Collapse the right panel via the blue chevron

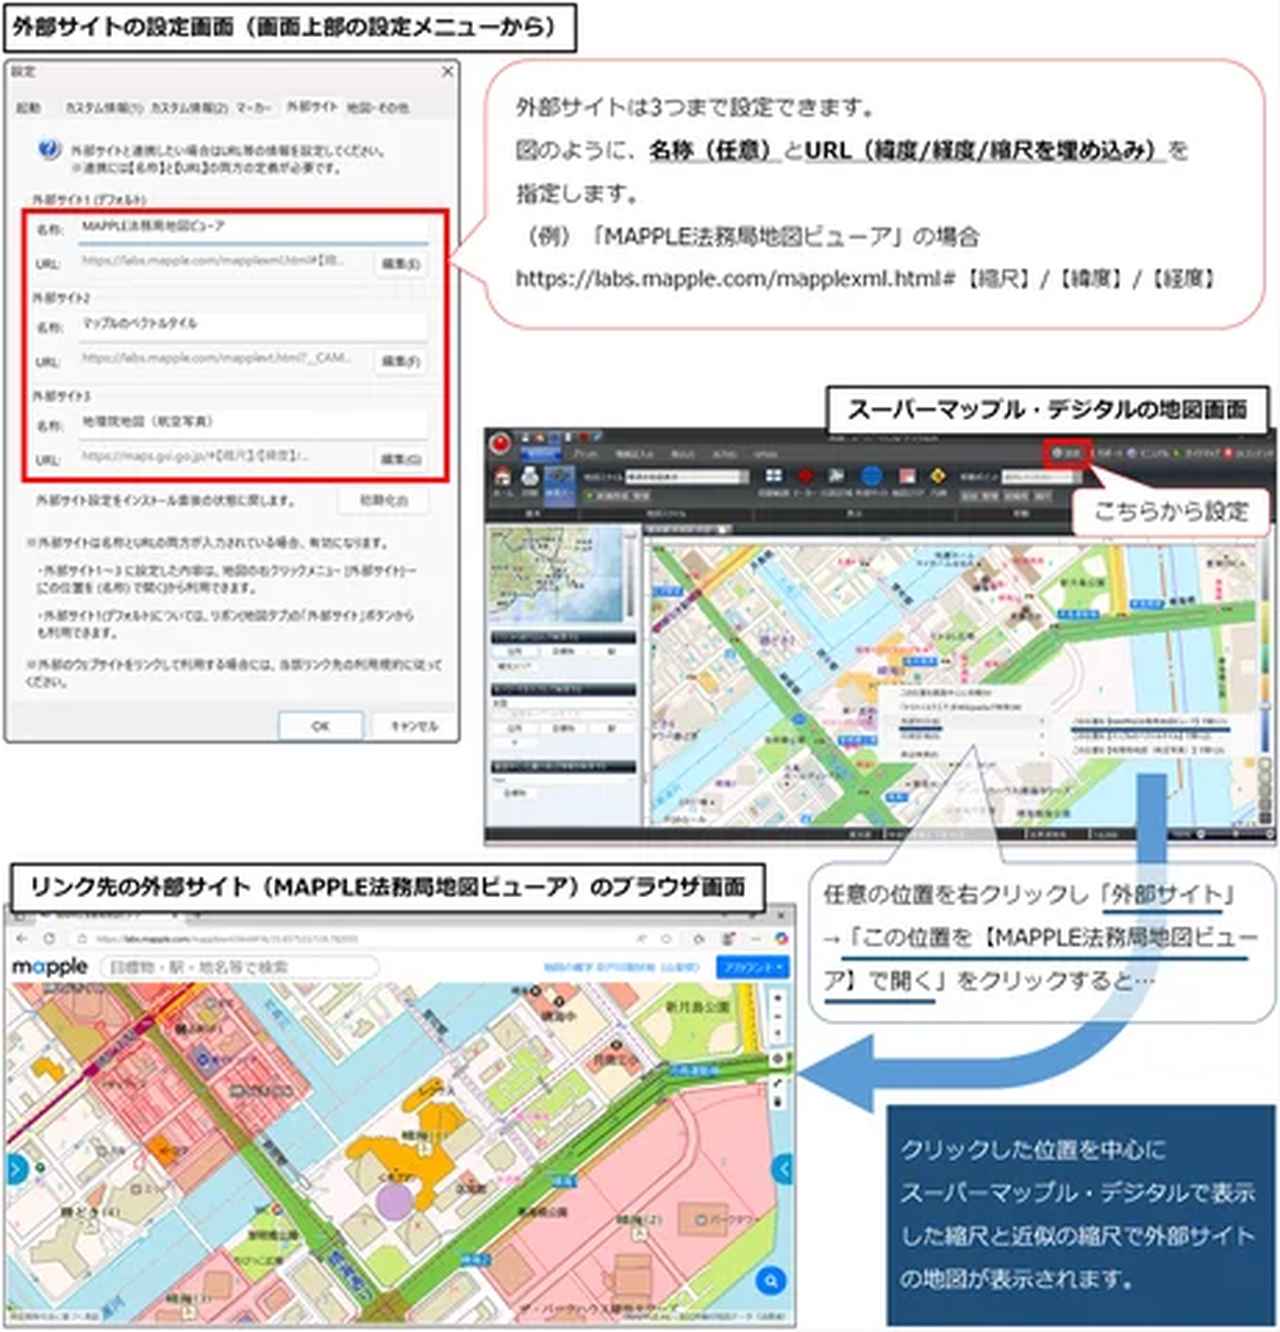tap(783, 1167)
